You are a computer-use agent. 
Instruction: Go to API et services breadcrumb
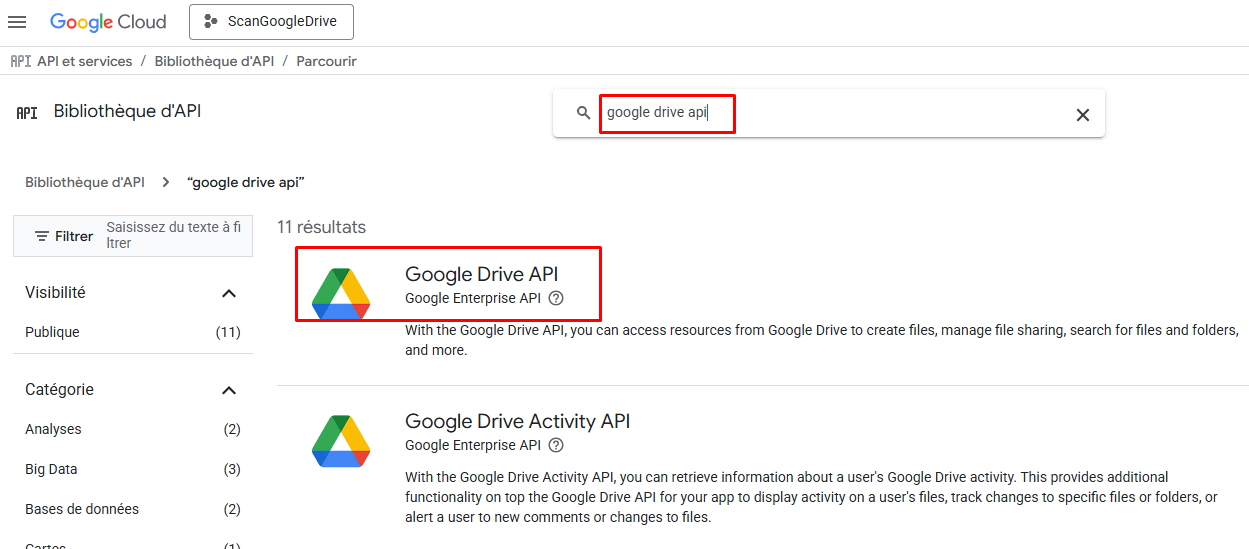[85, 61]
